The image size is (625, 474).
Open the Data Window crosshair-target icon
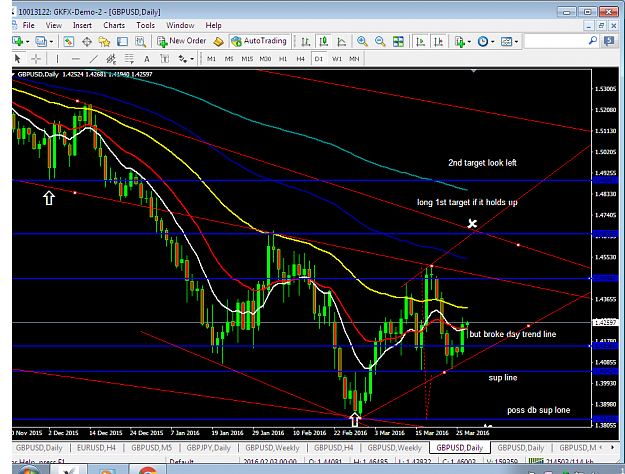[x=86, y=41]
